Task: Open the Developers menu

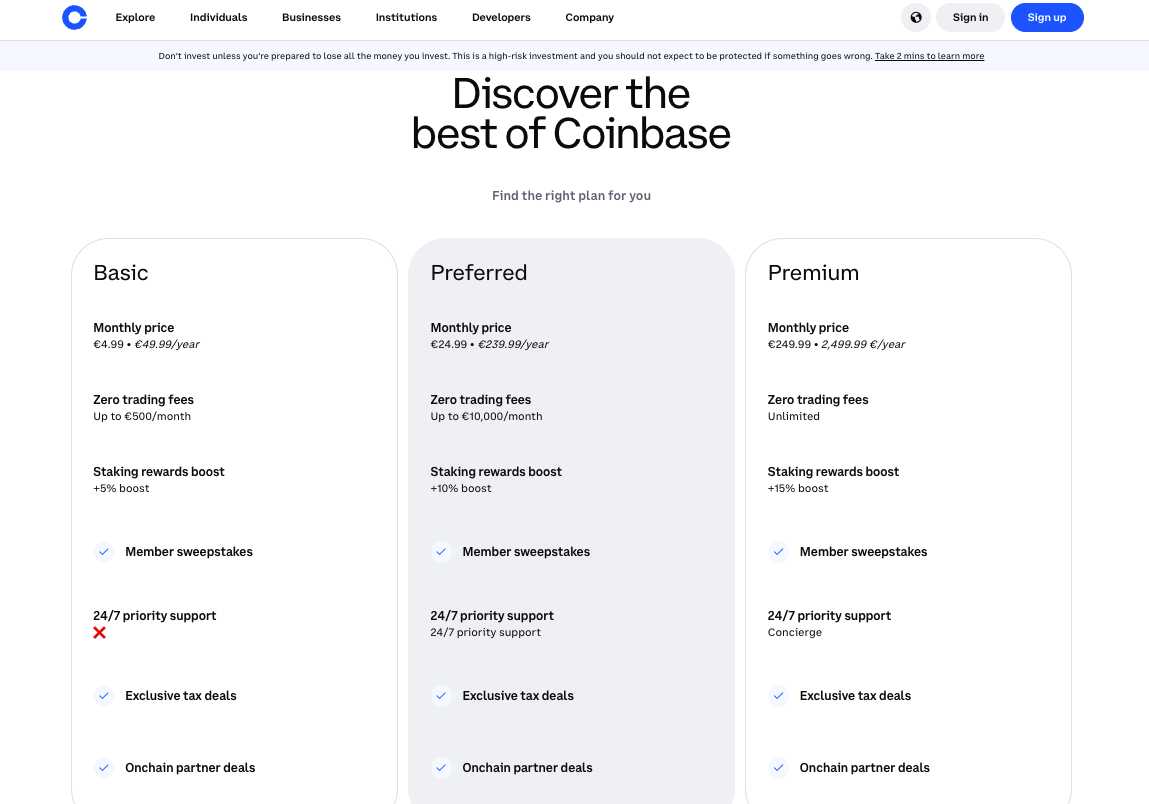Action: click(x=501, y=17)
